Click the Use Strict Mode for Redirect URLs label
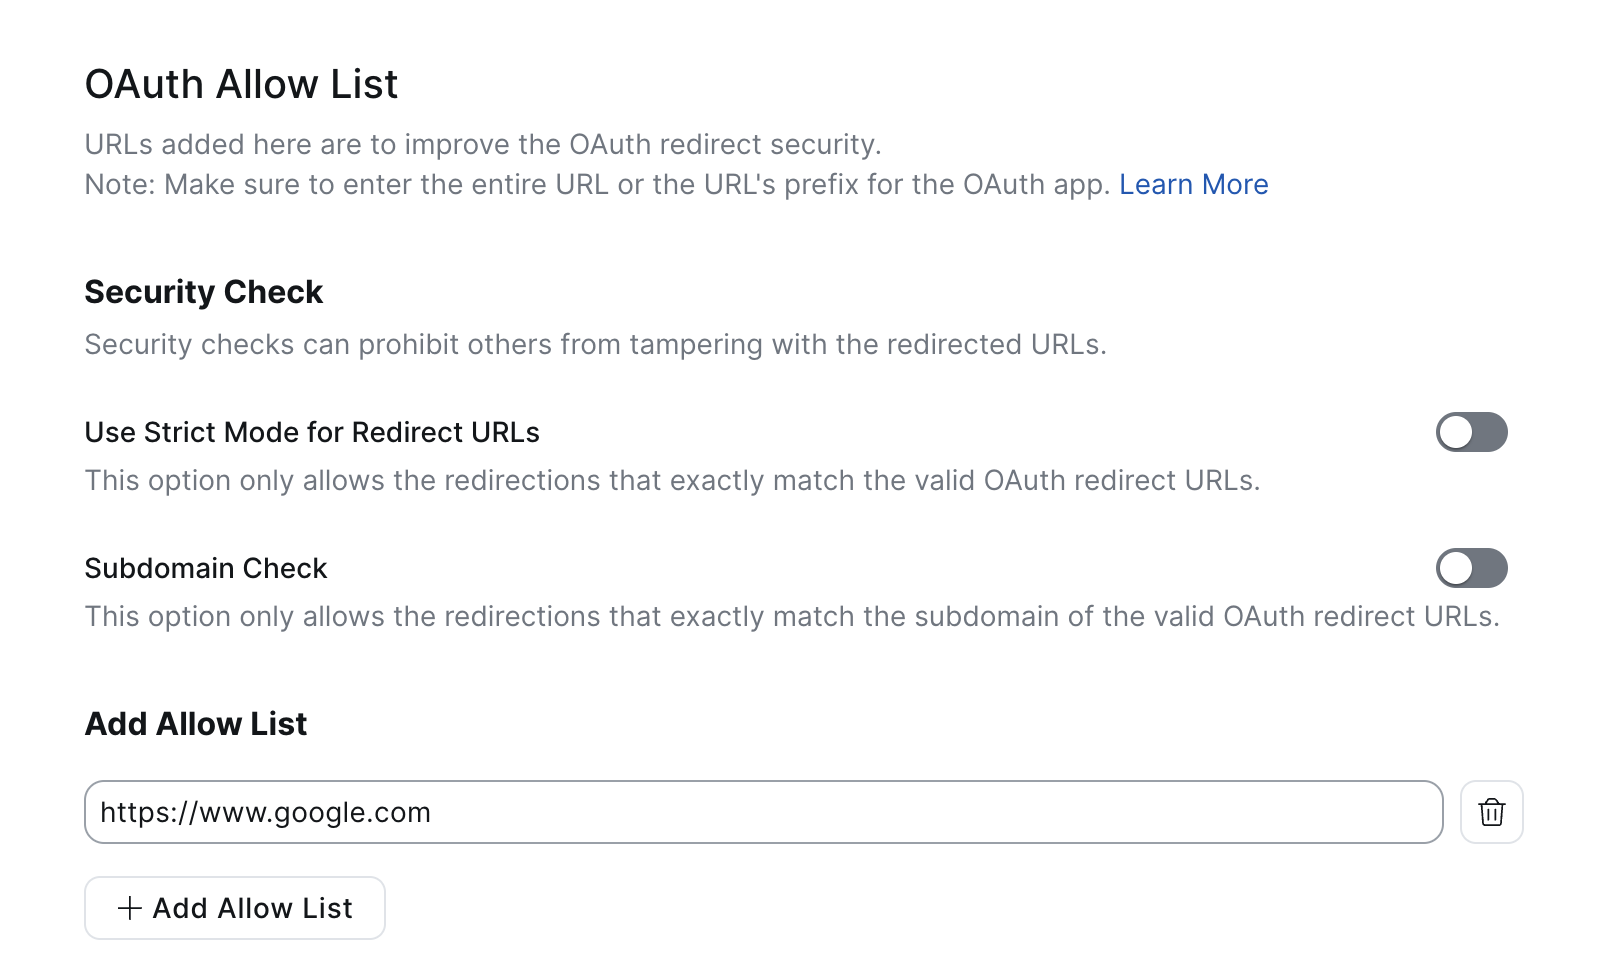The image size is (1612, 974). (312, 432)
